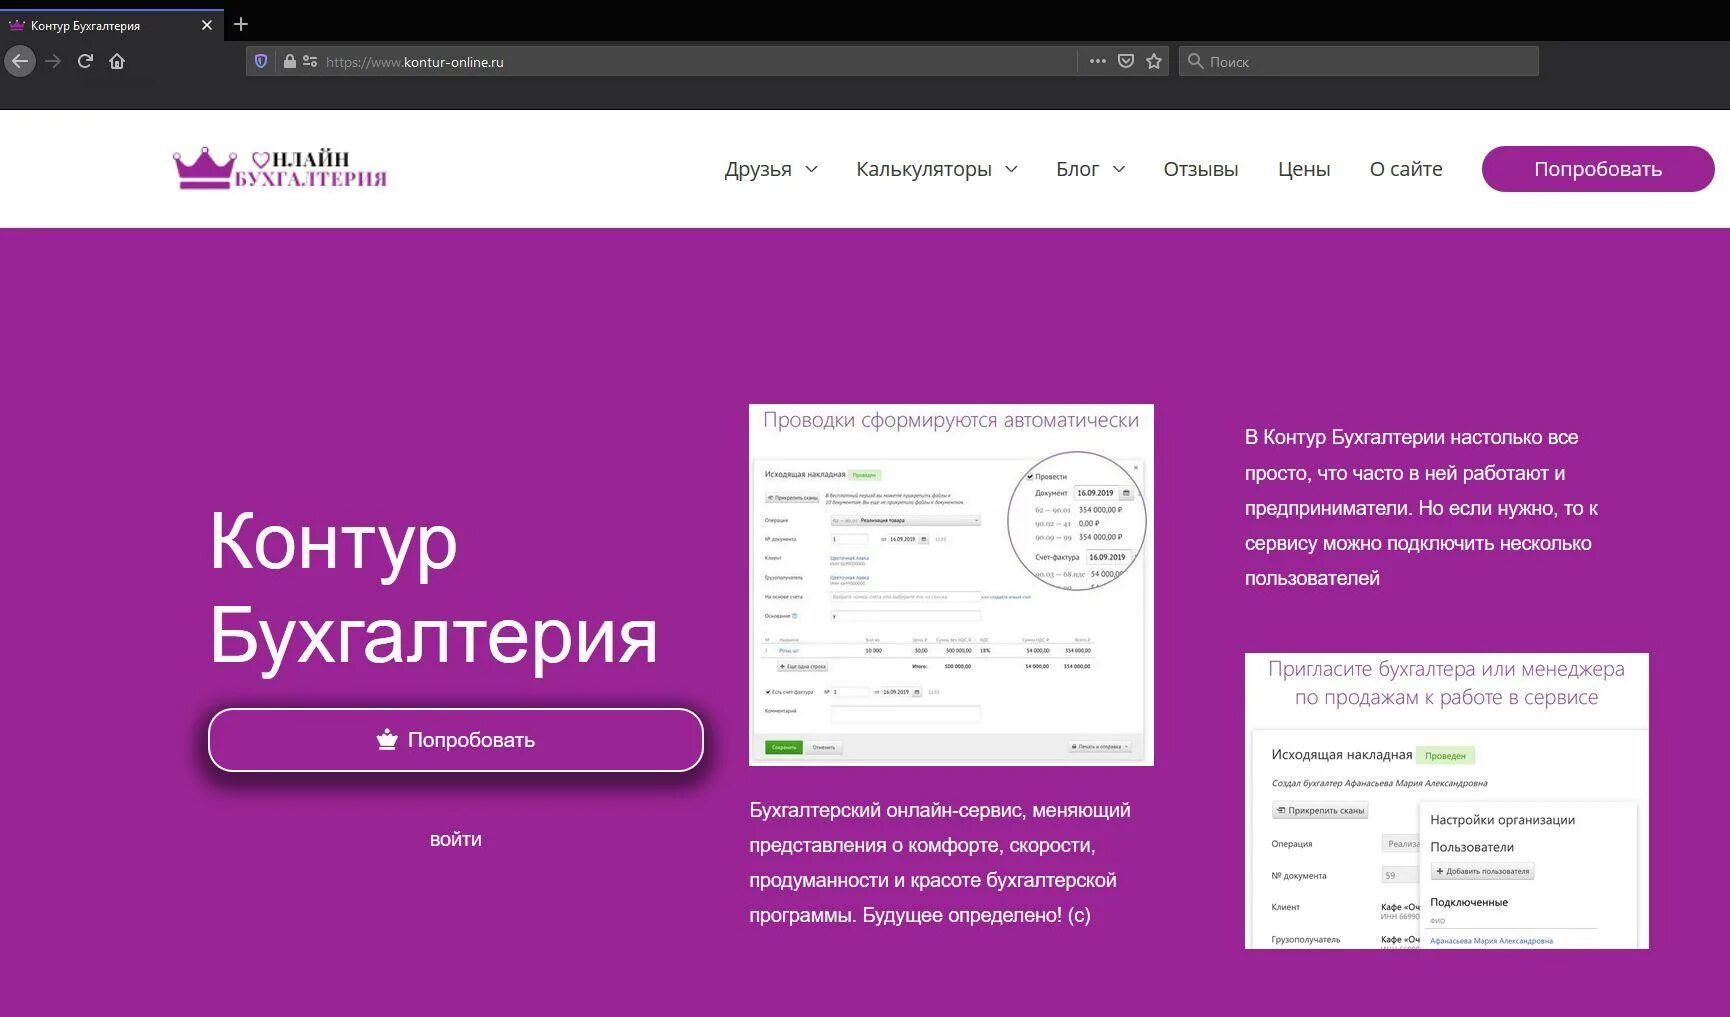
Task: Click the header Попробовать button
Action: 1598,169
